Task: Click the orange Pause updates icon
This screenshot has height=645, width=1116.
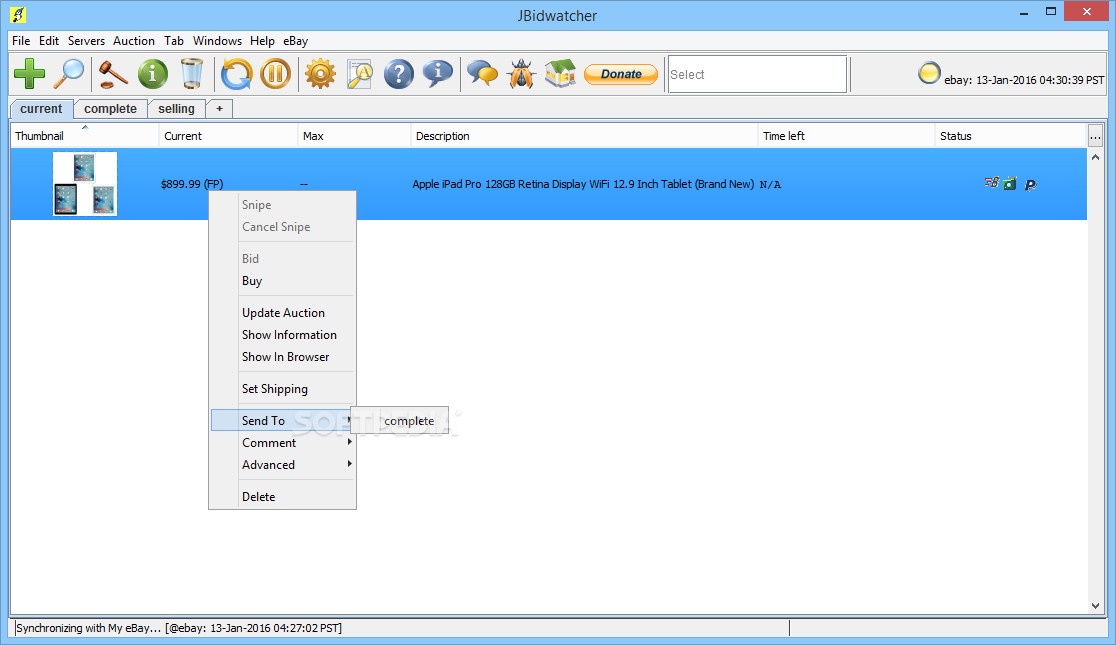Action: coord(275,74)
